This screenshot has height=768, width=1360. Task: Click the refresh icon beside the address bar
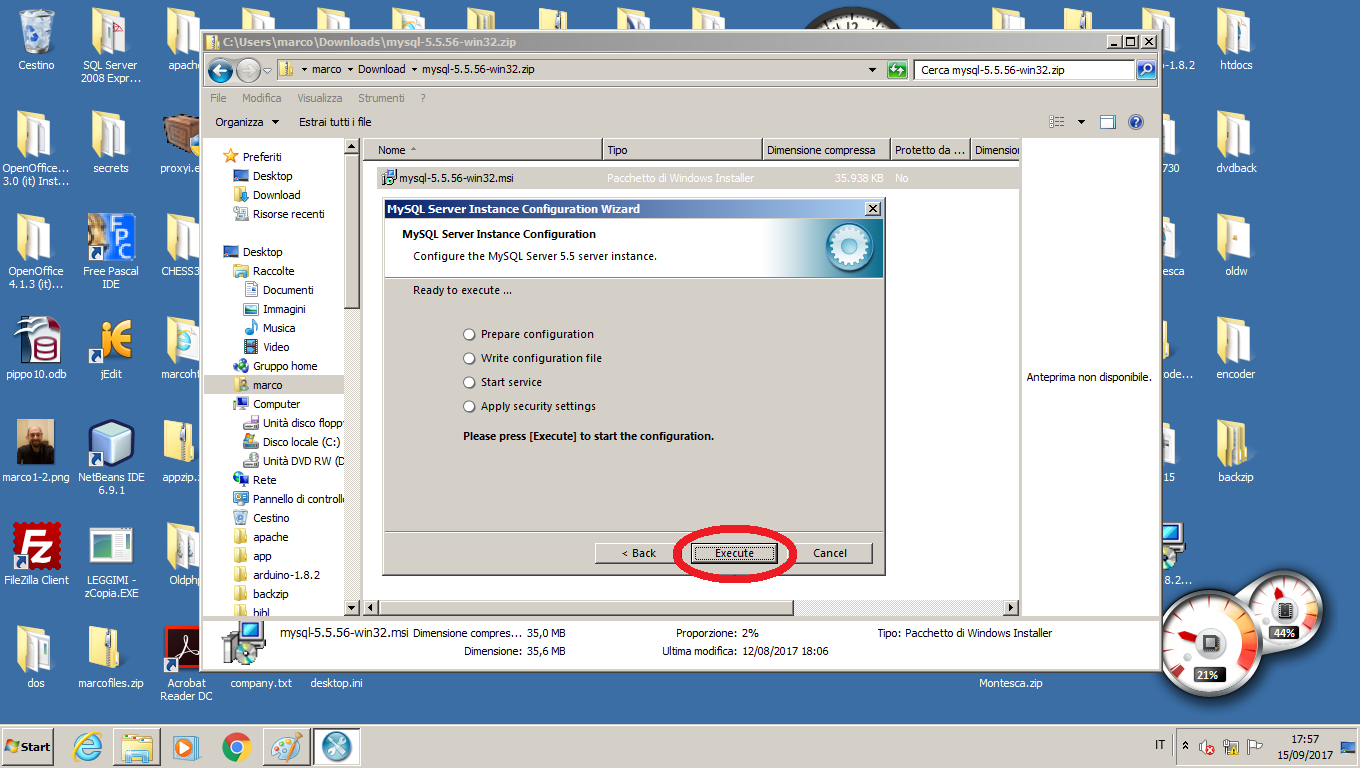[897, 70]
